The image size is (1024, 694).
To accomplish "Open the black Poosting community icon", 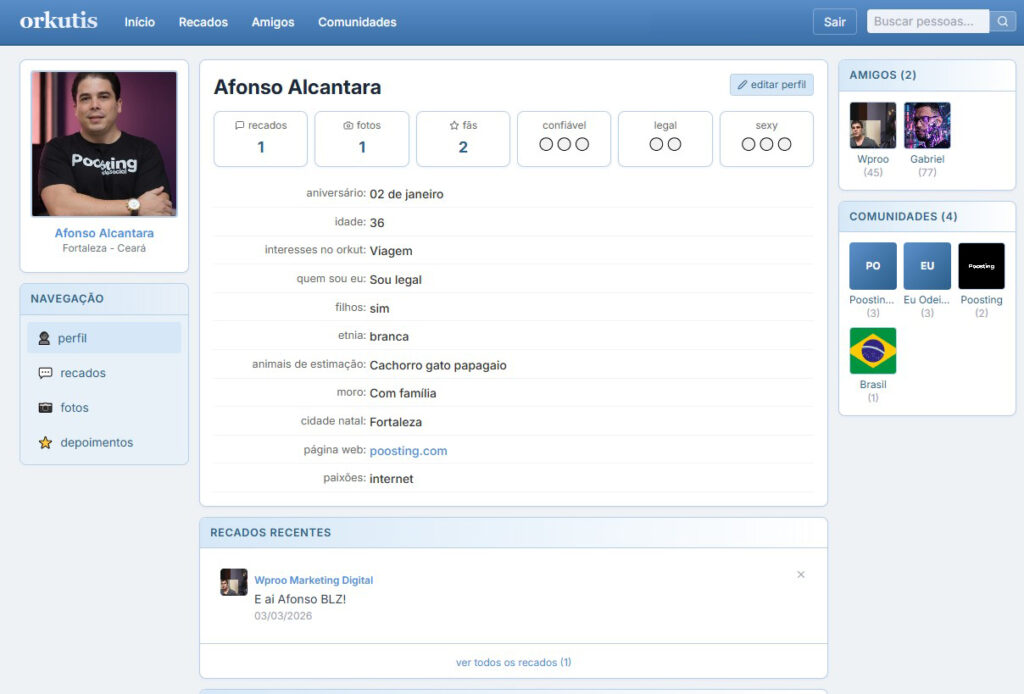I will pos(981,266).
